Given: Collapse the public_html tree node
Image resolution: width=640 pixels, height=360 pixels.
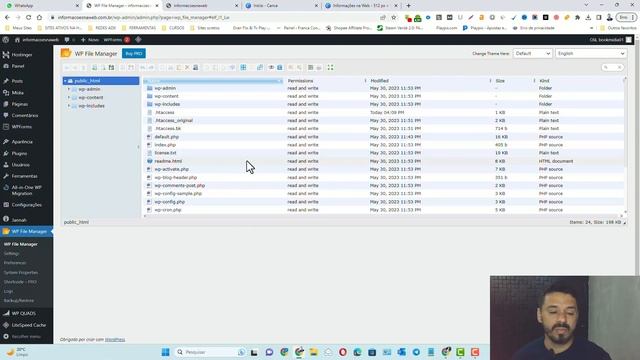Looking at the screenshot, I should pyautogui.click(x=65, y=81).
